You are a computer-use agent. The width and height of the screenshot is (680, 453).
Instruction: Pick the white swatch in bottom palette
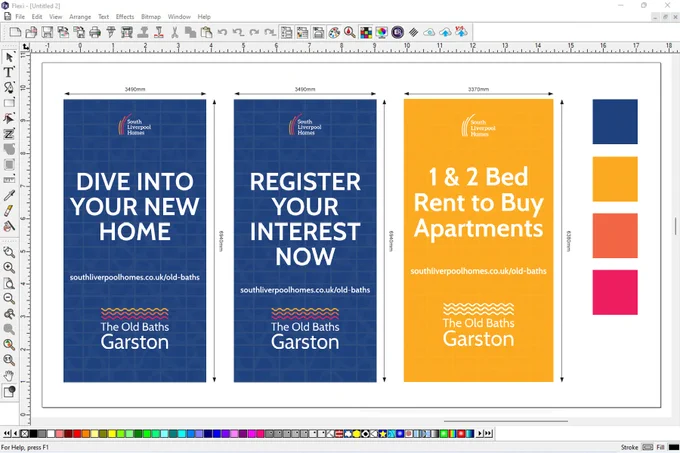pyautogui.click(x=51, y=433)
